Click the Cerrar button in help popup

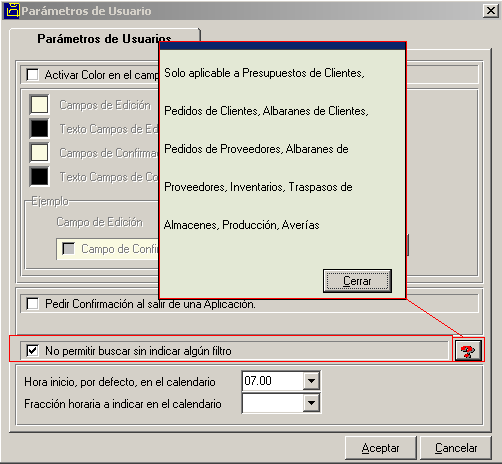click(x=357, y=281)
